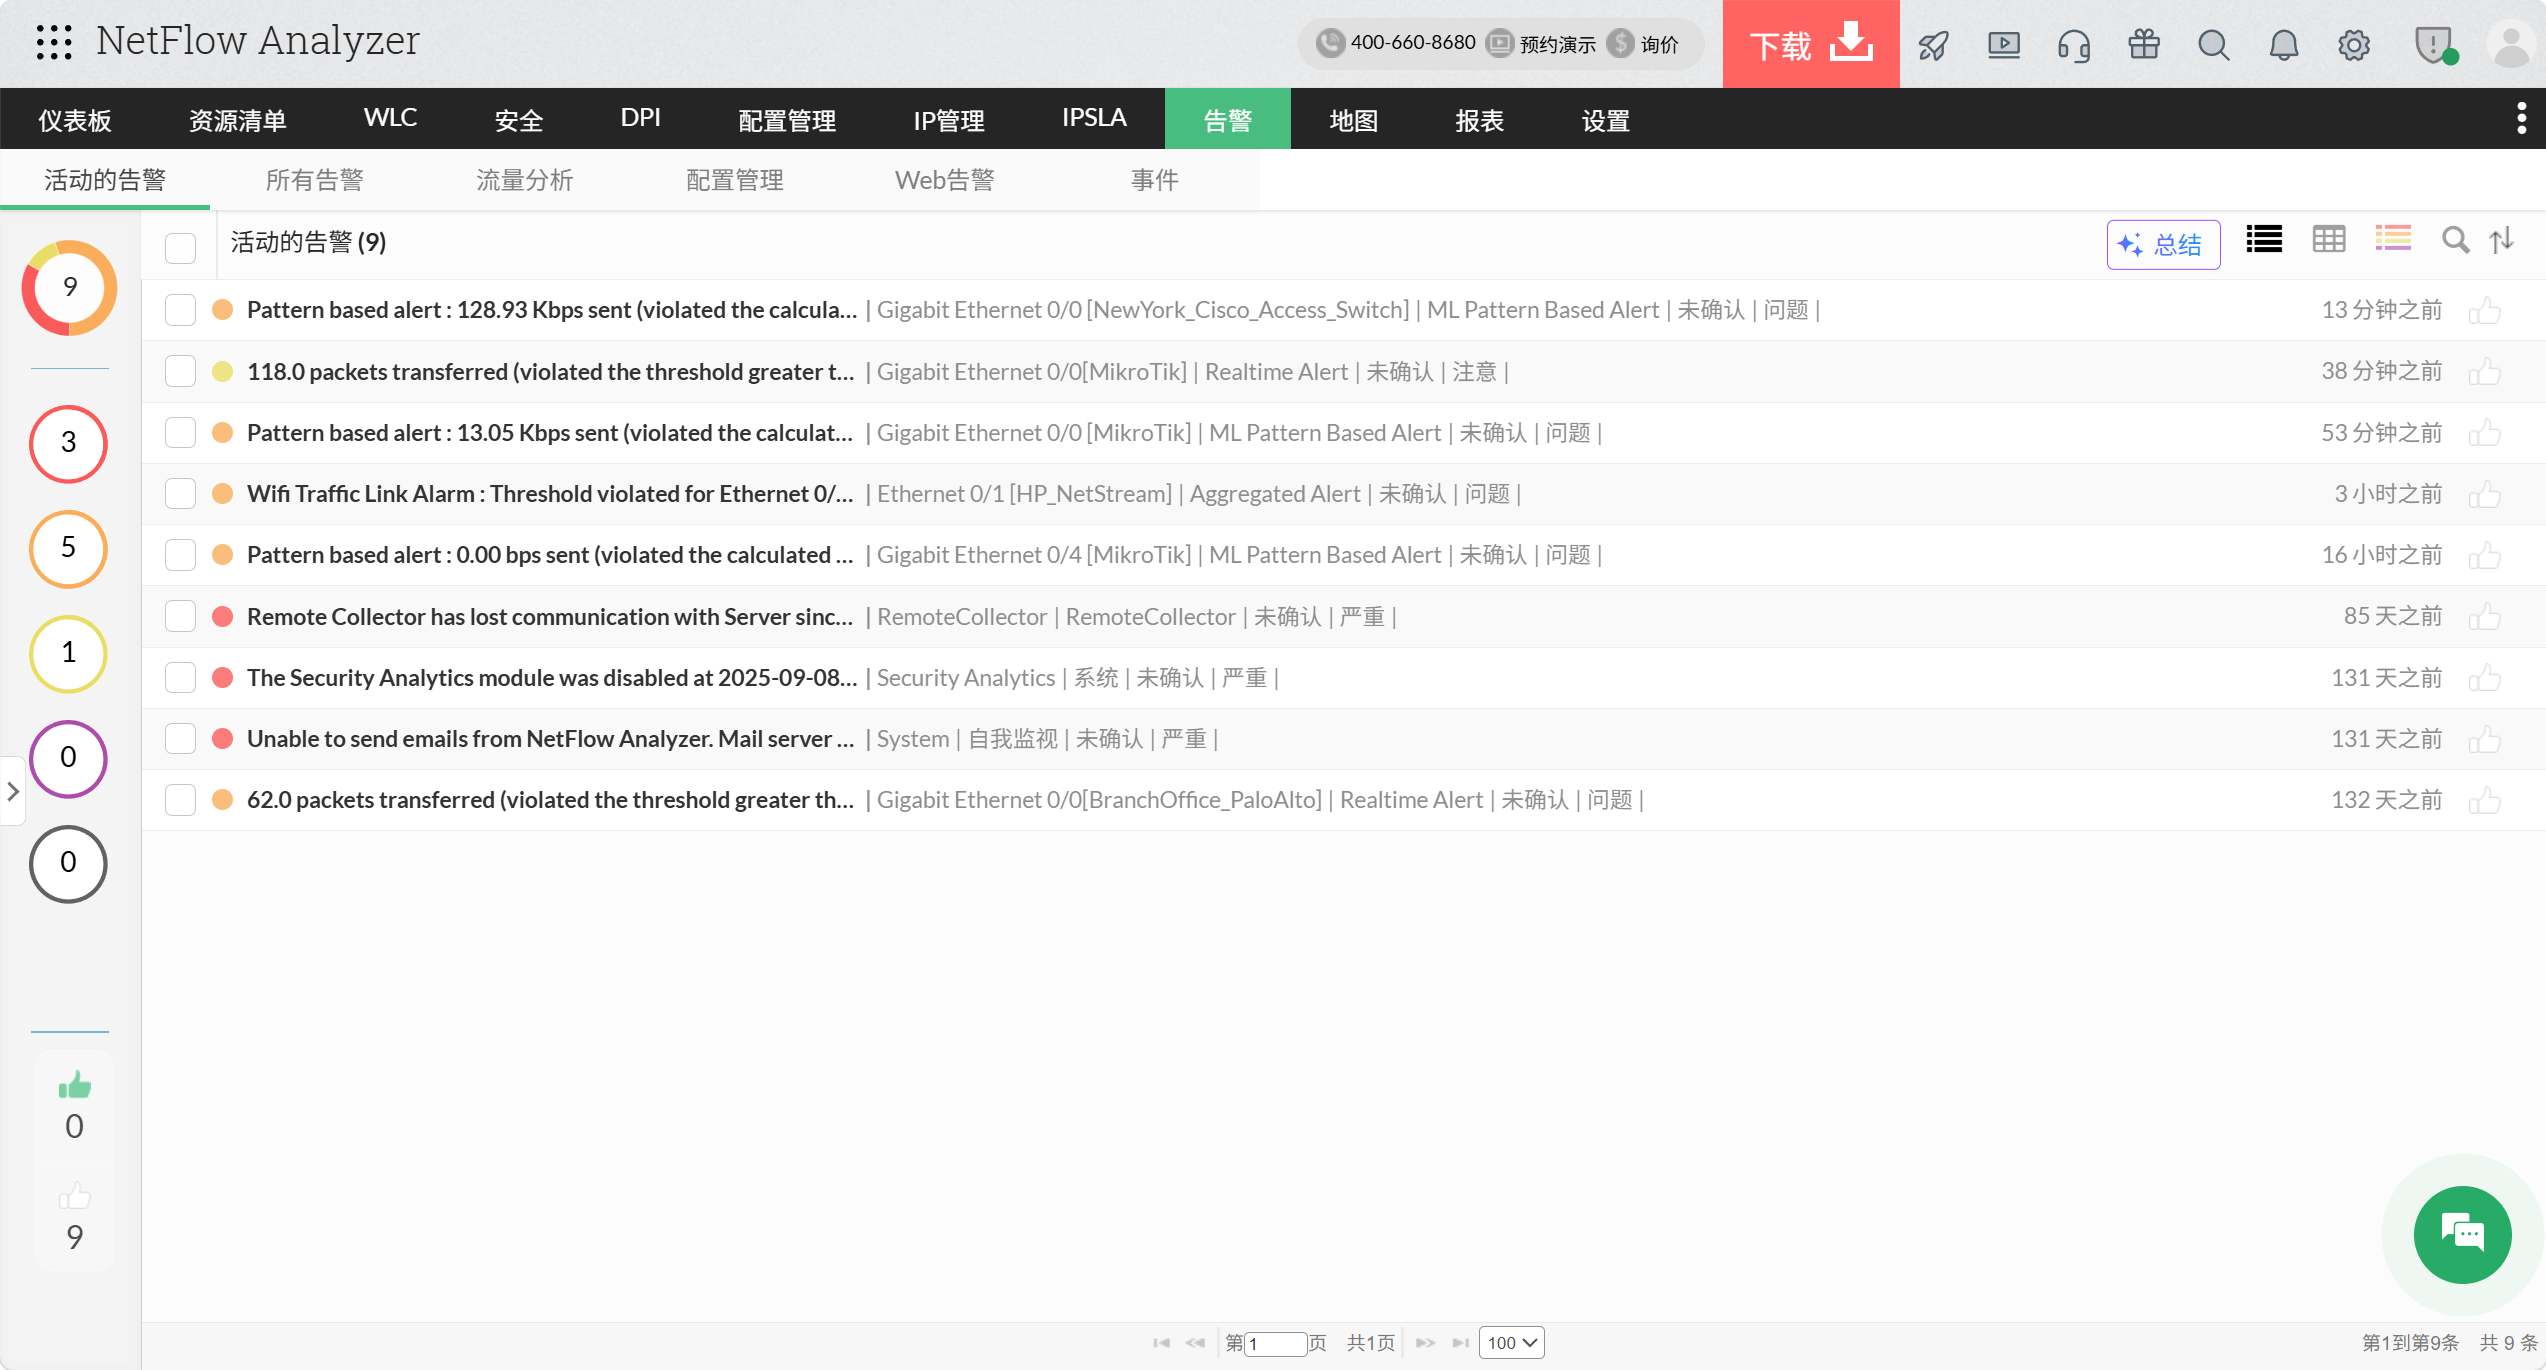Check the 62.0 packets transferred row

pos(180,800)
